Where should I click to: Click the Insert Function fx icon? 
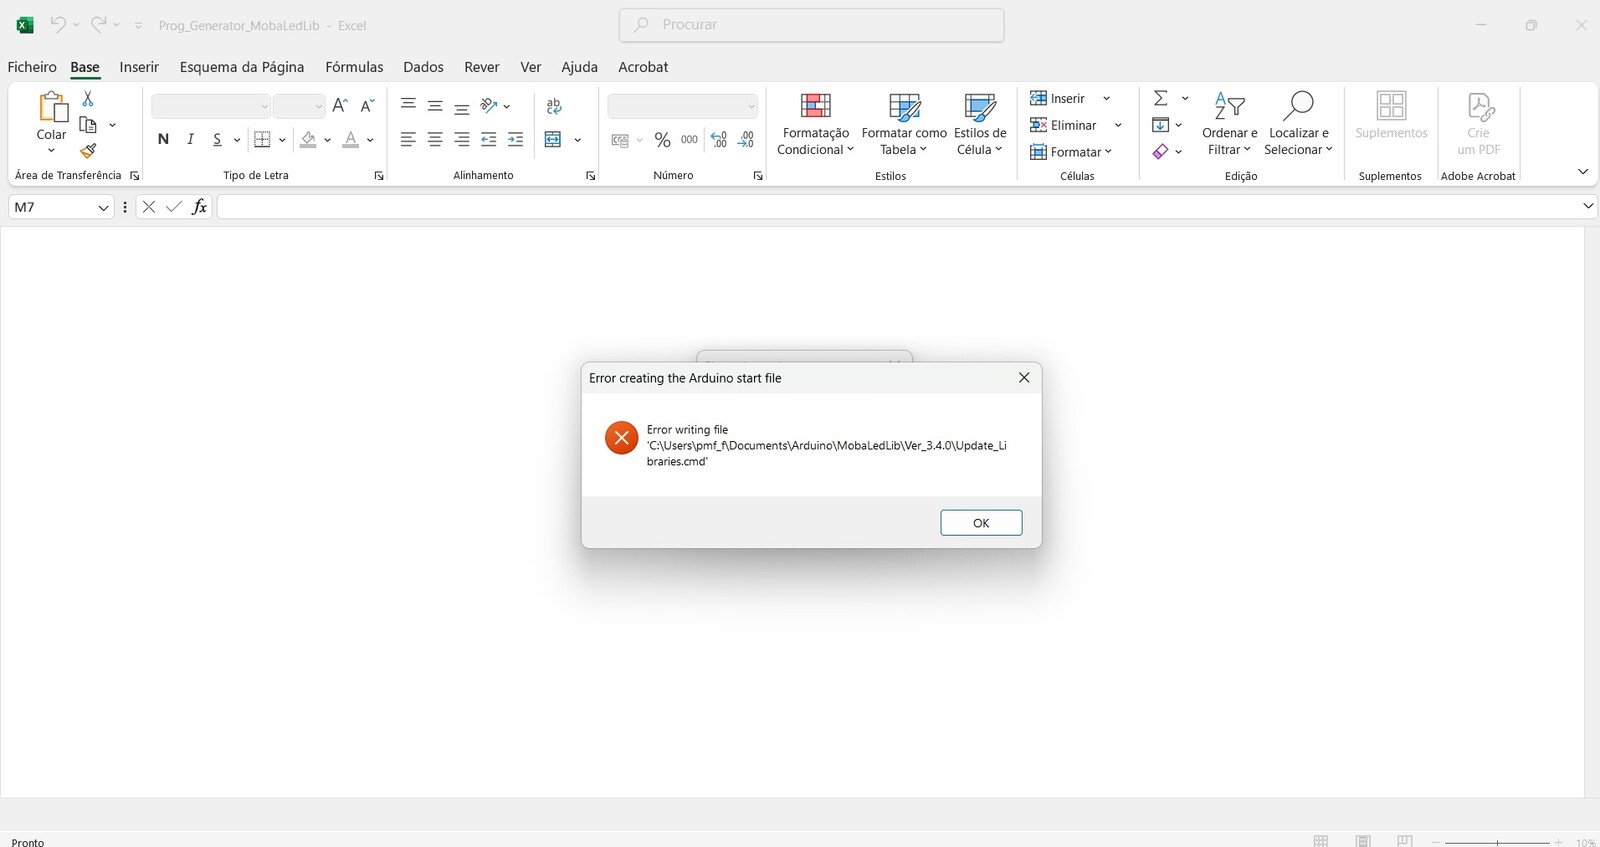(200, 207)
